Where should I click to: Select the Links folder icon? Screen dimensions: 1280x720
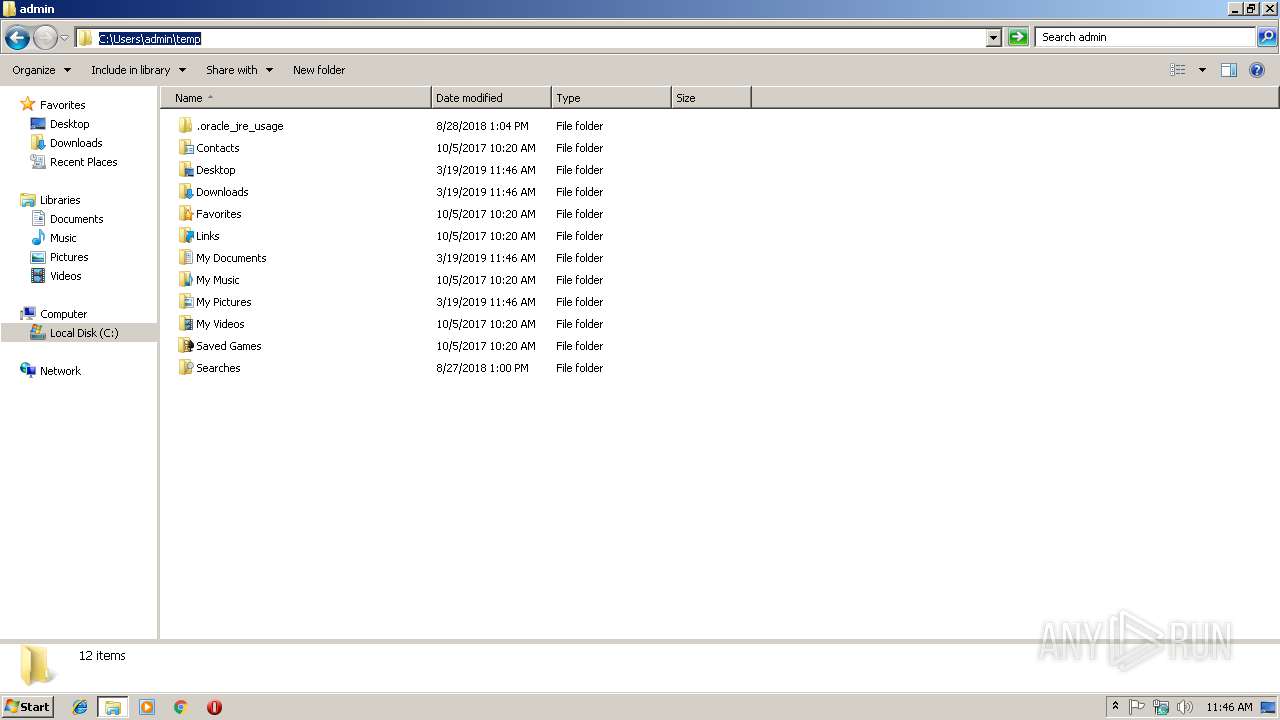(x=185, y=236)
